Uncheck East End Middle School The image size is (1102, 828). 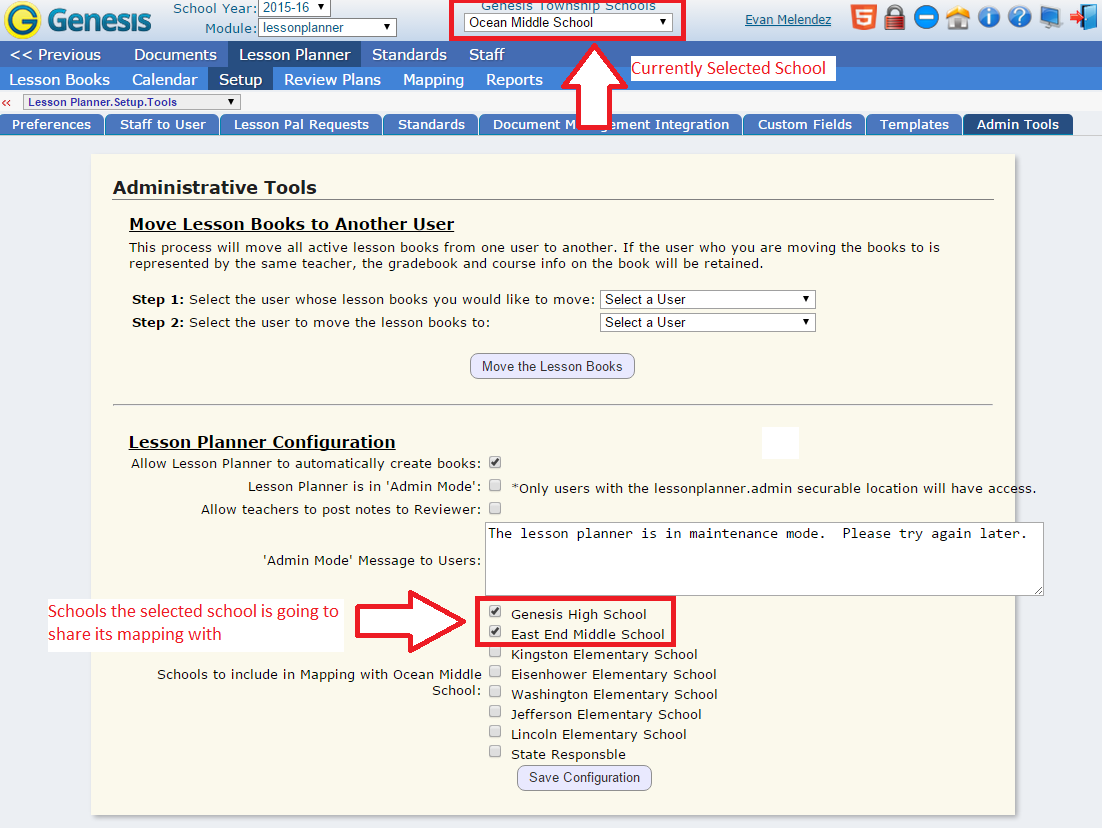pyautogui.click(x=495, y=631)
